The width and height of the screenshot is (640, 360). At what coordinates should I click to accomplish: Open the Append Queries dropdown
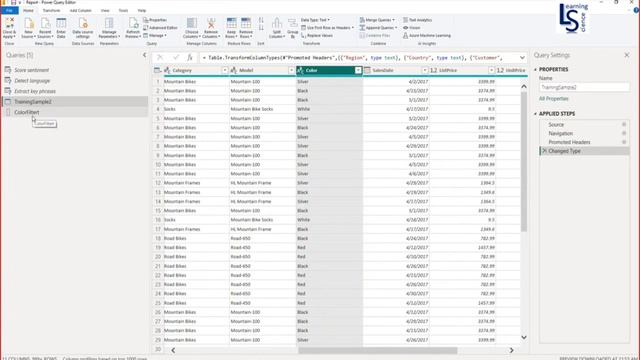pyautogui.click(x=378, y=28)
